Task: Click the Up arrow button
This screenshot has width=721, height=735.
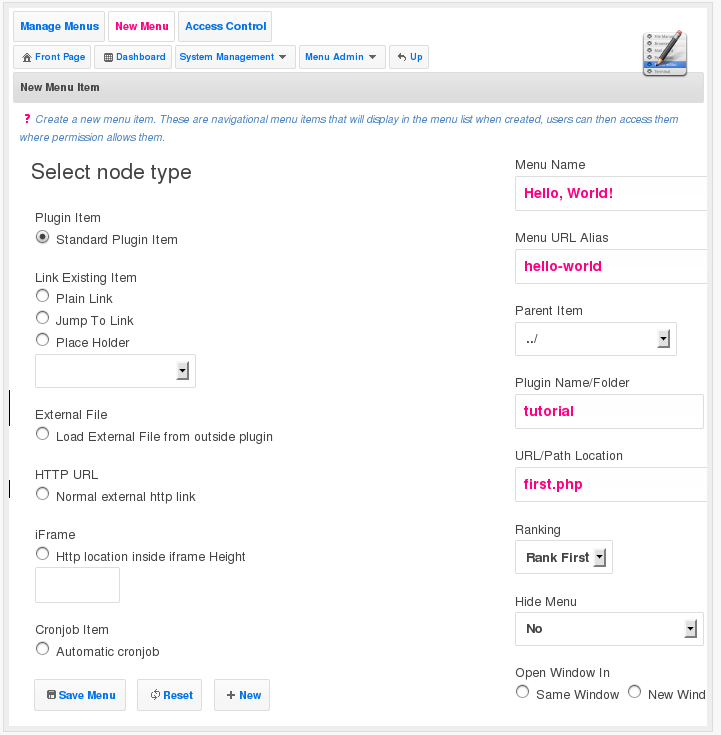Action: coord(410,57)
